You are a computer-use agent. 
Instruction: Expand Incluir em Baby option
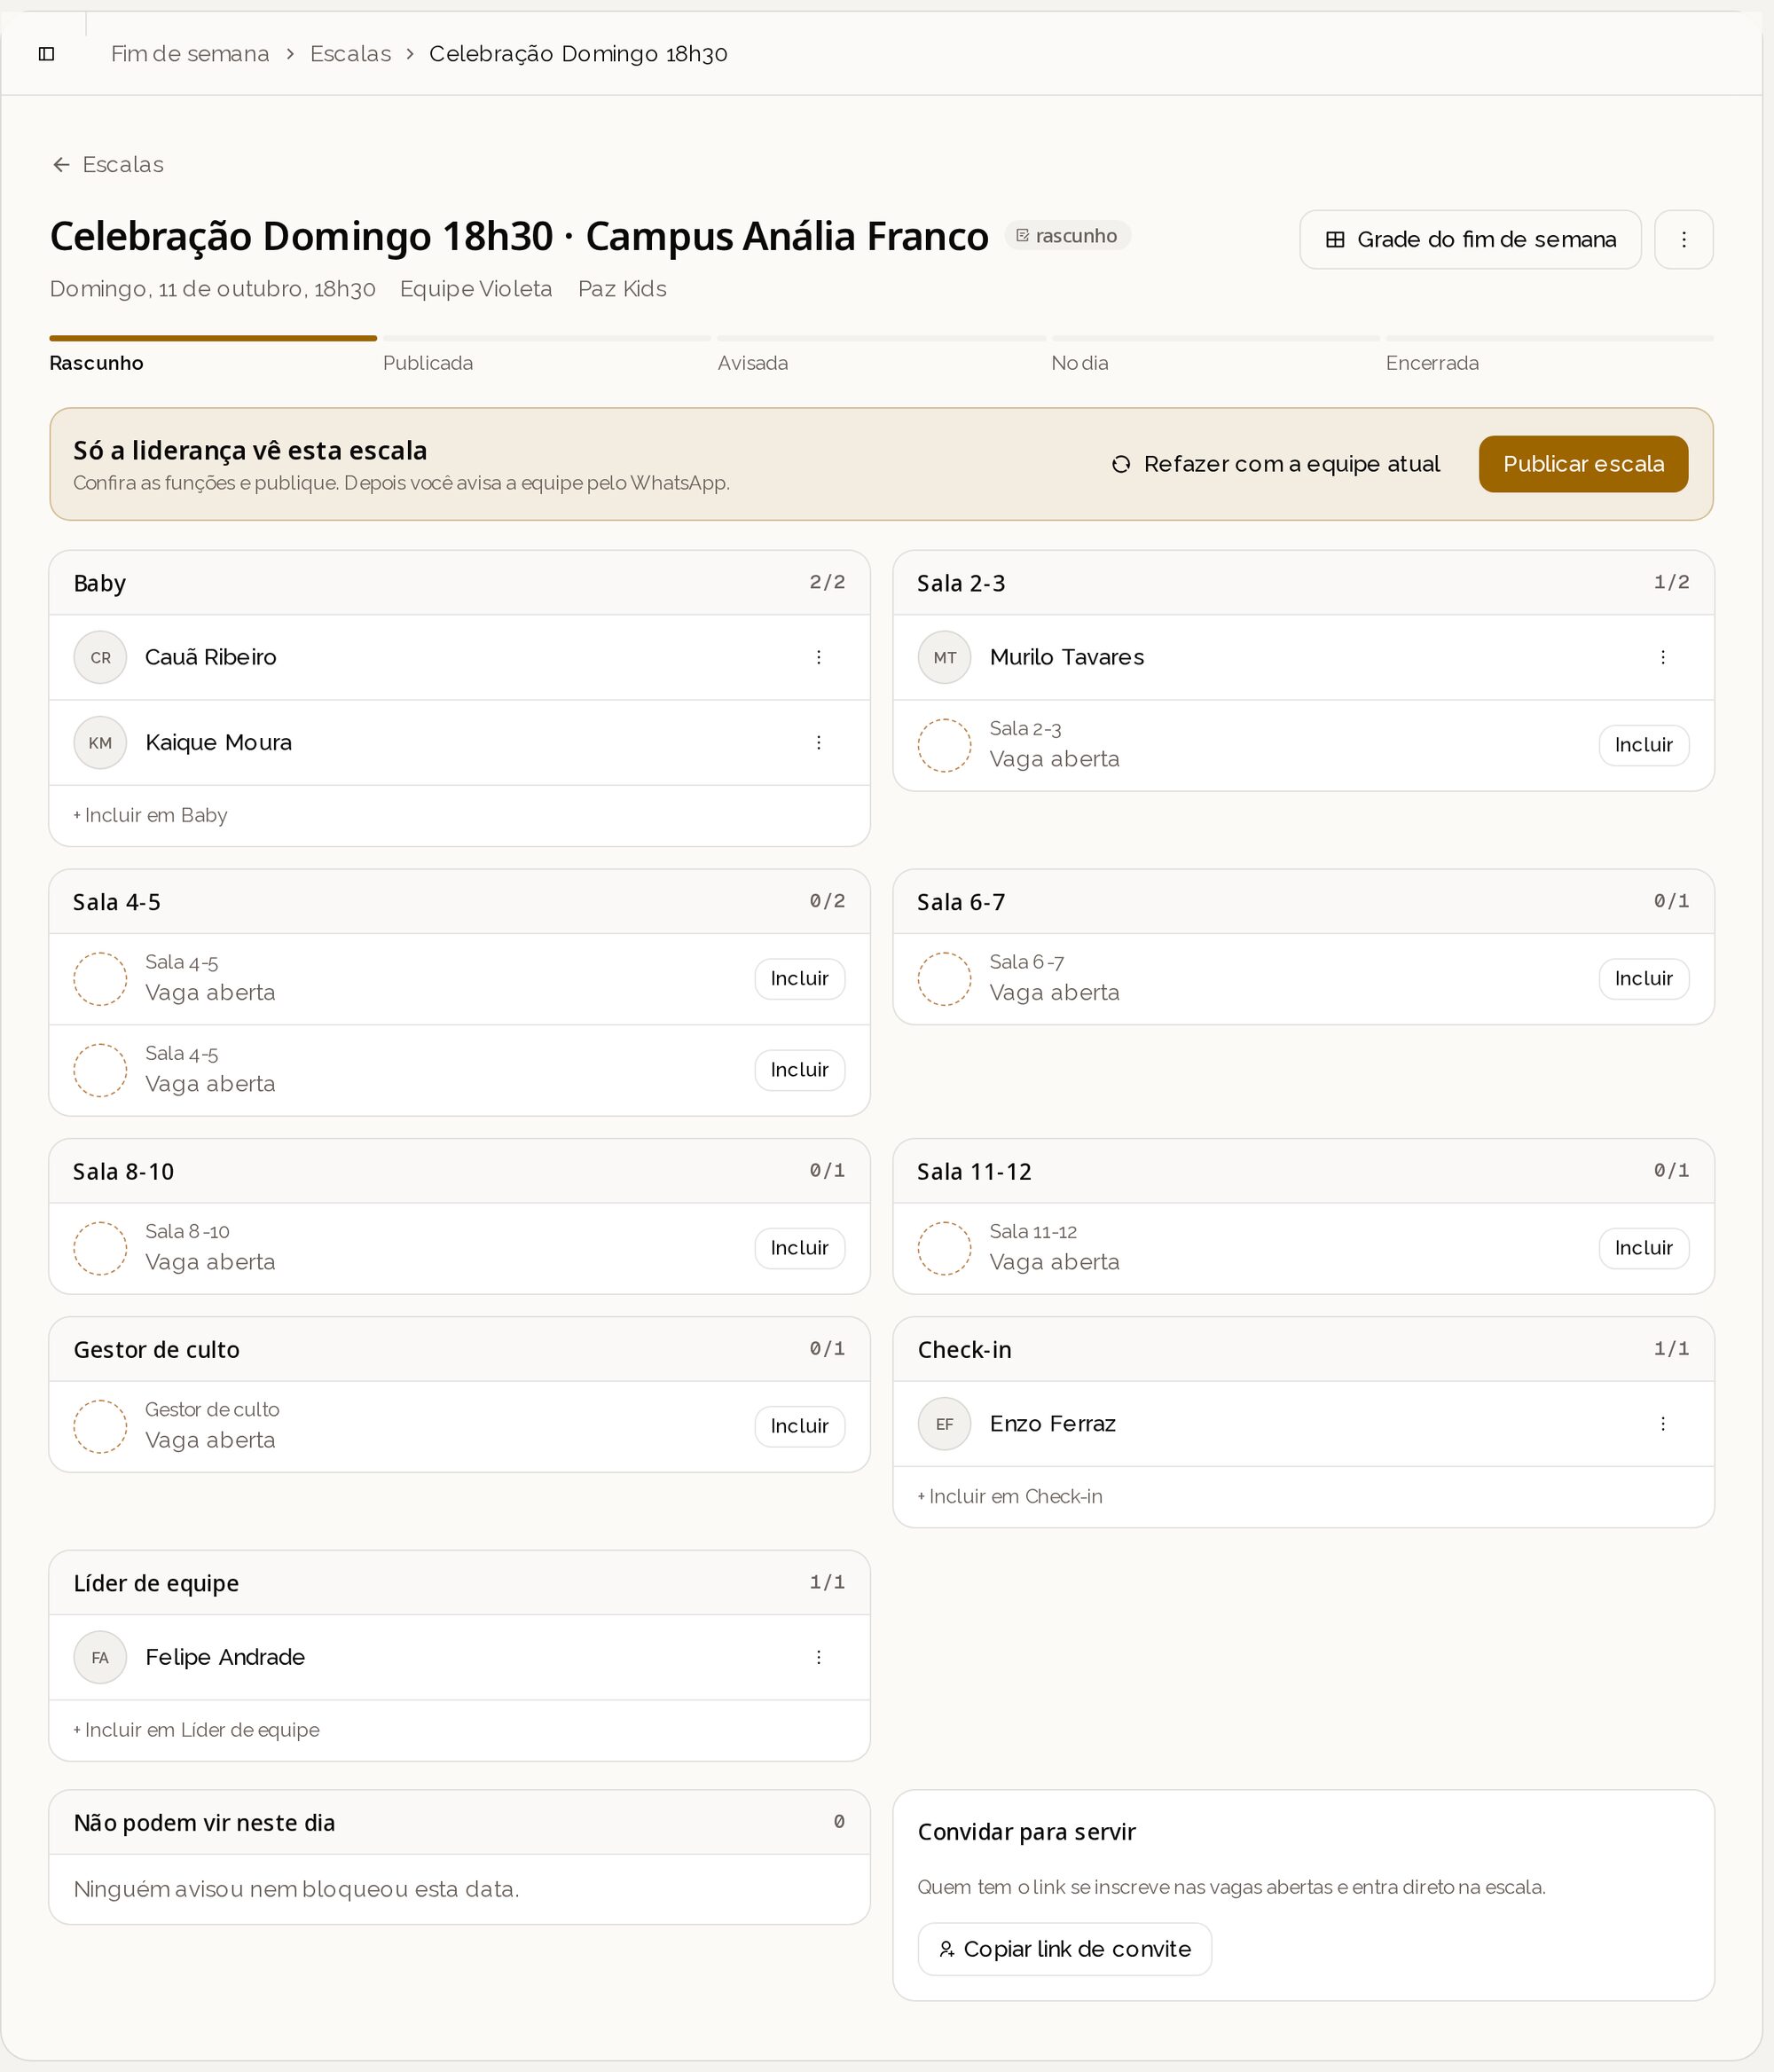150,815
